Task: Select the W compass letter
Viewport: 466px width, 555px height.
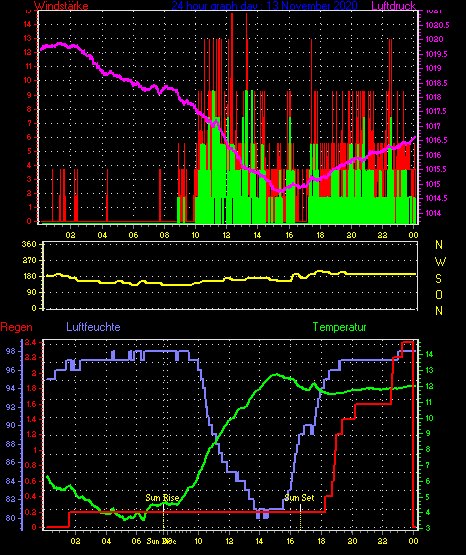Action: [440, 262]
